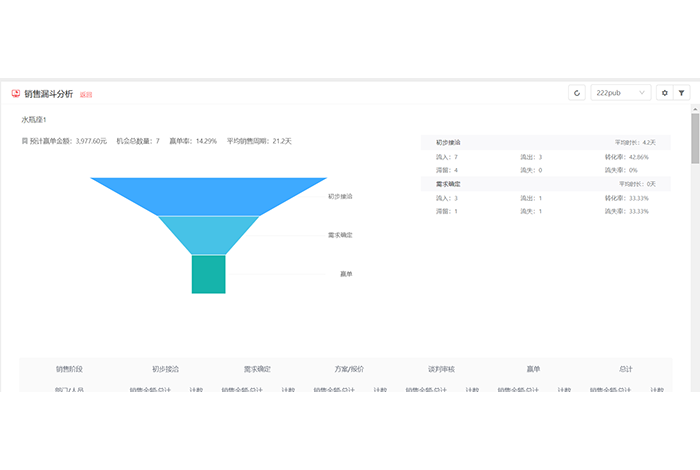Click the 销售阶段 table column header
Image resolution: width=700 pixels, height=470 pixels.
point(69,369)
